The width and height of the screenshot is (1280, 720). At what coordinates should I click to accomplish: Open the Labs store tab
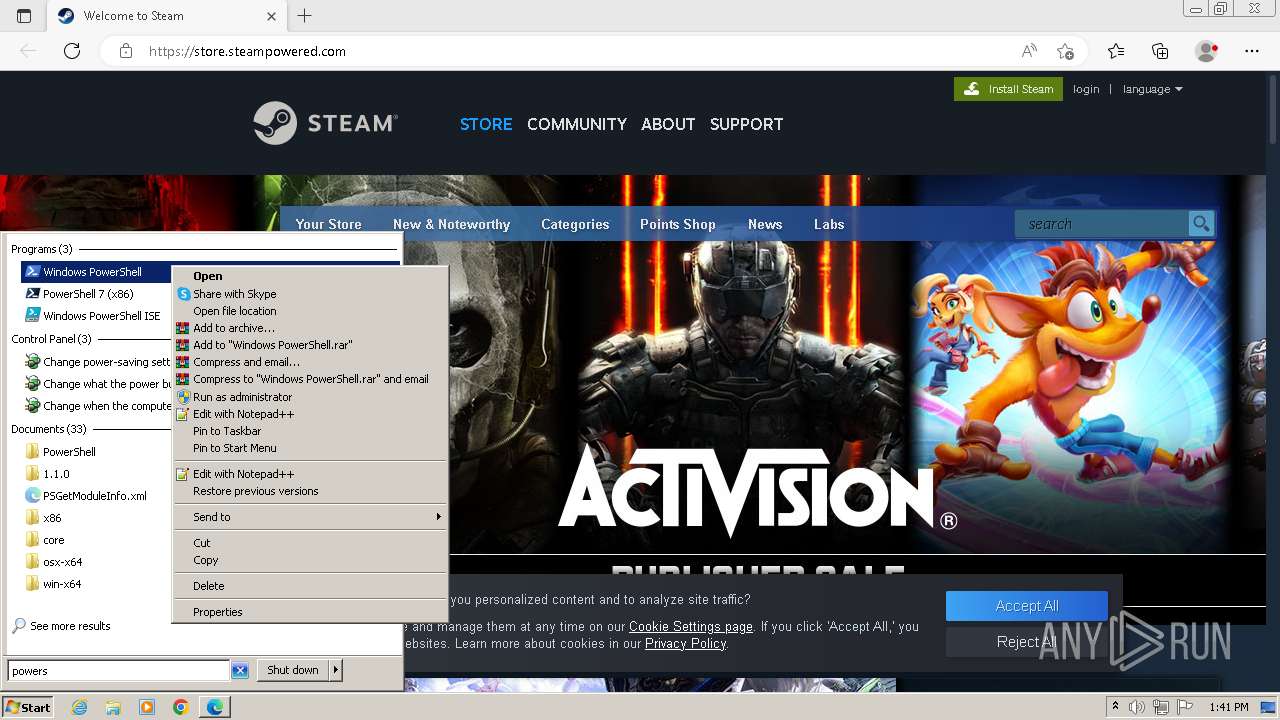829,224
